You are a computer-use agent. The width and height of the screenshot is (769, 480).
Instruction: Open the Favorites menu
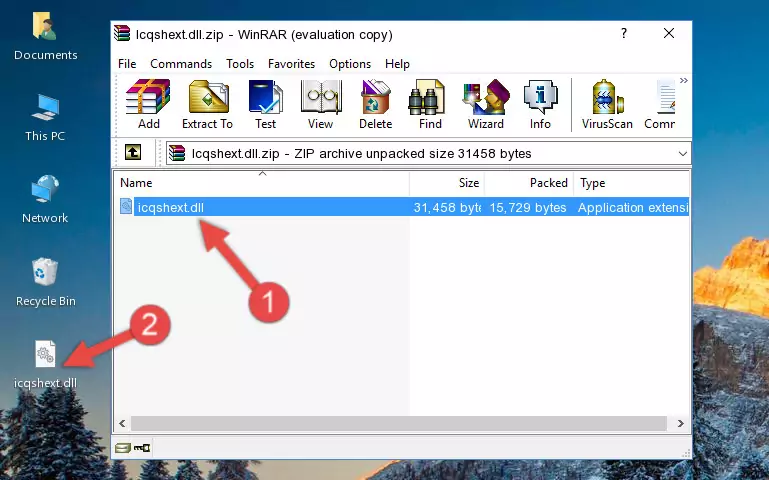tap(291, 64)
